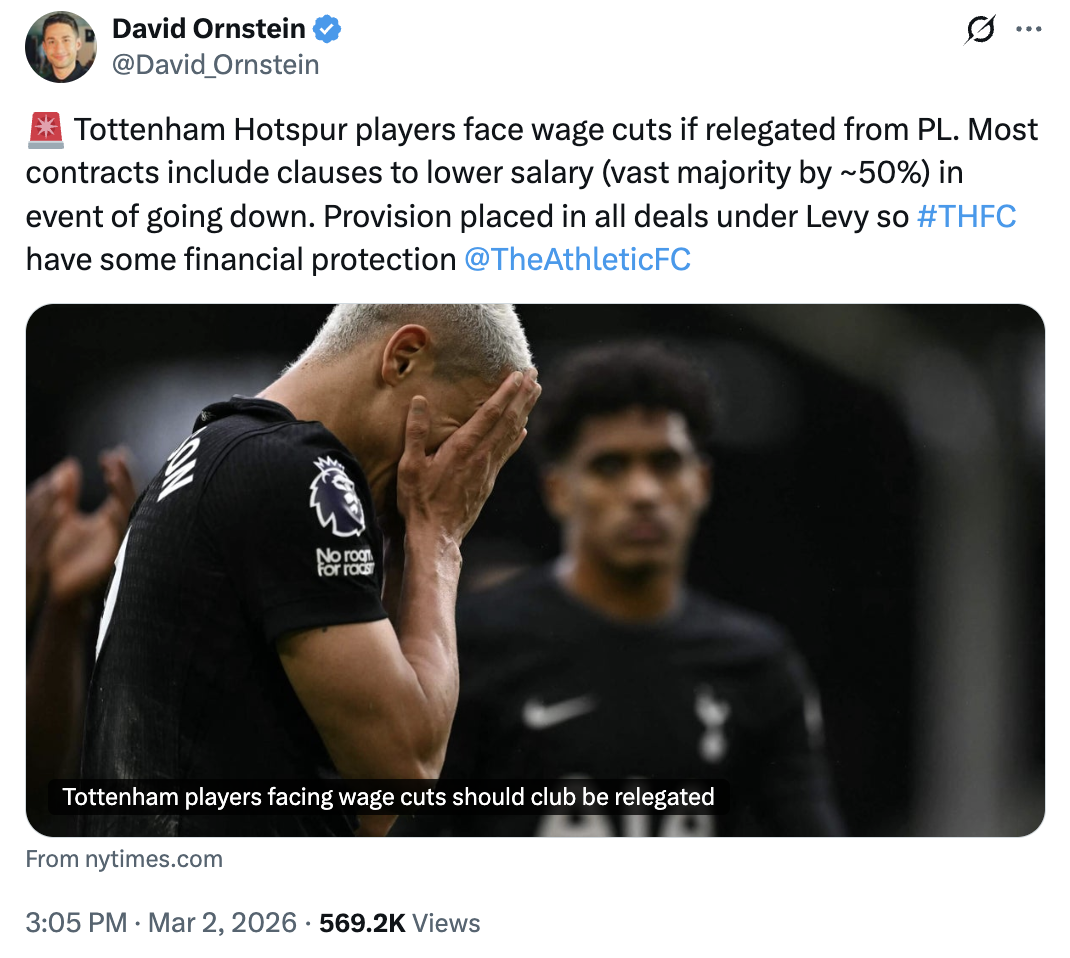Viewport: 1070px width, 958px height.
Task: Open the Grok explain icon
Action: pyautogui.click(x=980, y=31)
